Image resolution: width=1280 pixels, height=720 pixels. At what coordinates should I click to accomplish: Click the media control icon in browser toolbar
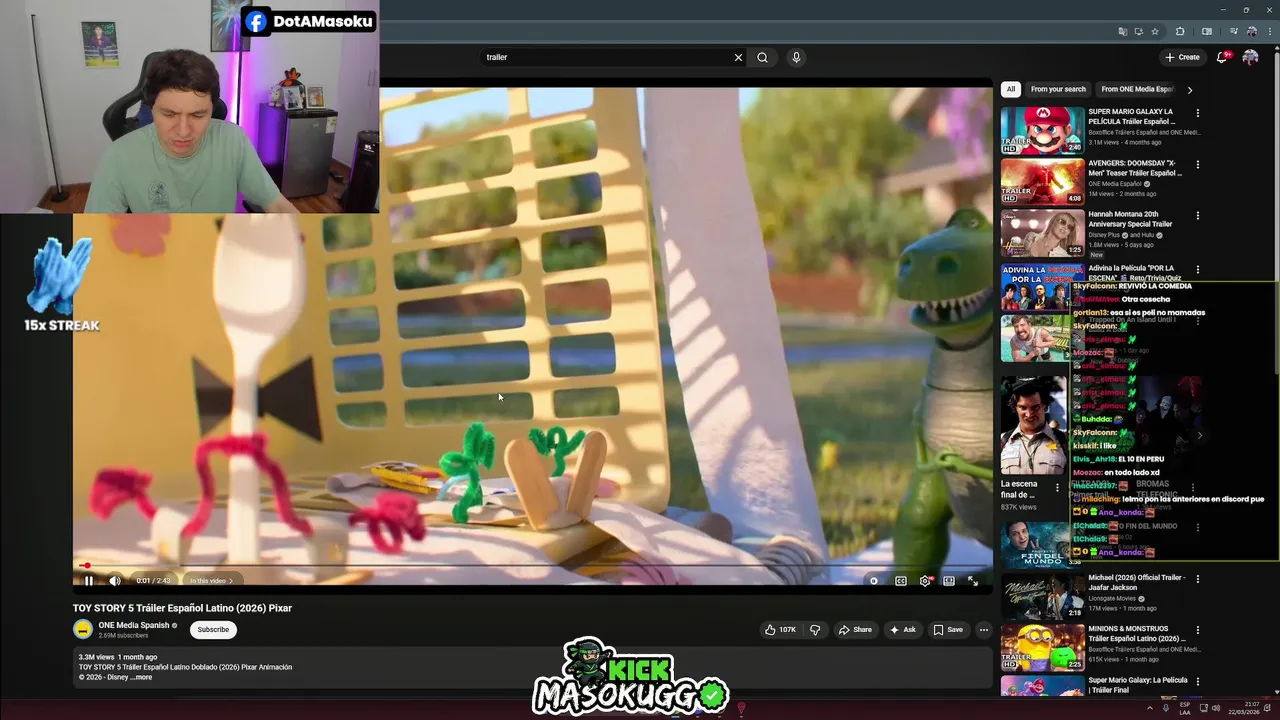1233,31
